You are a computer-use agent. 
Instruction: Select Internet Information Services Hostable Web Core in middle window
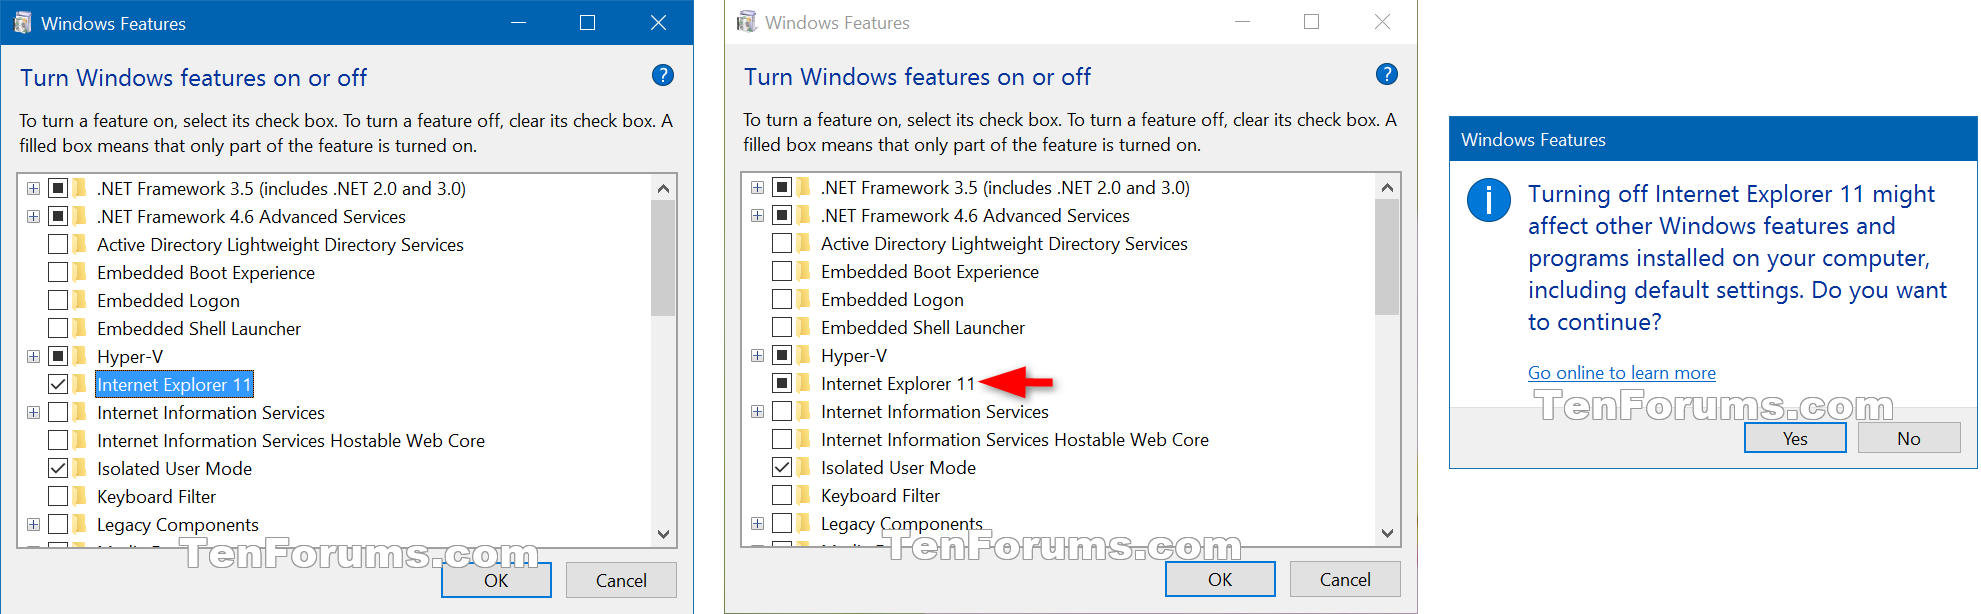[1014, 439]
